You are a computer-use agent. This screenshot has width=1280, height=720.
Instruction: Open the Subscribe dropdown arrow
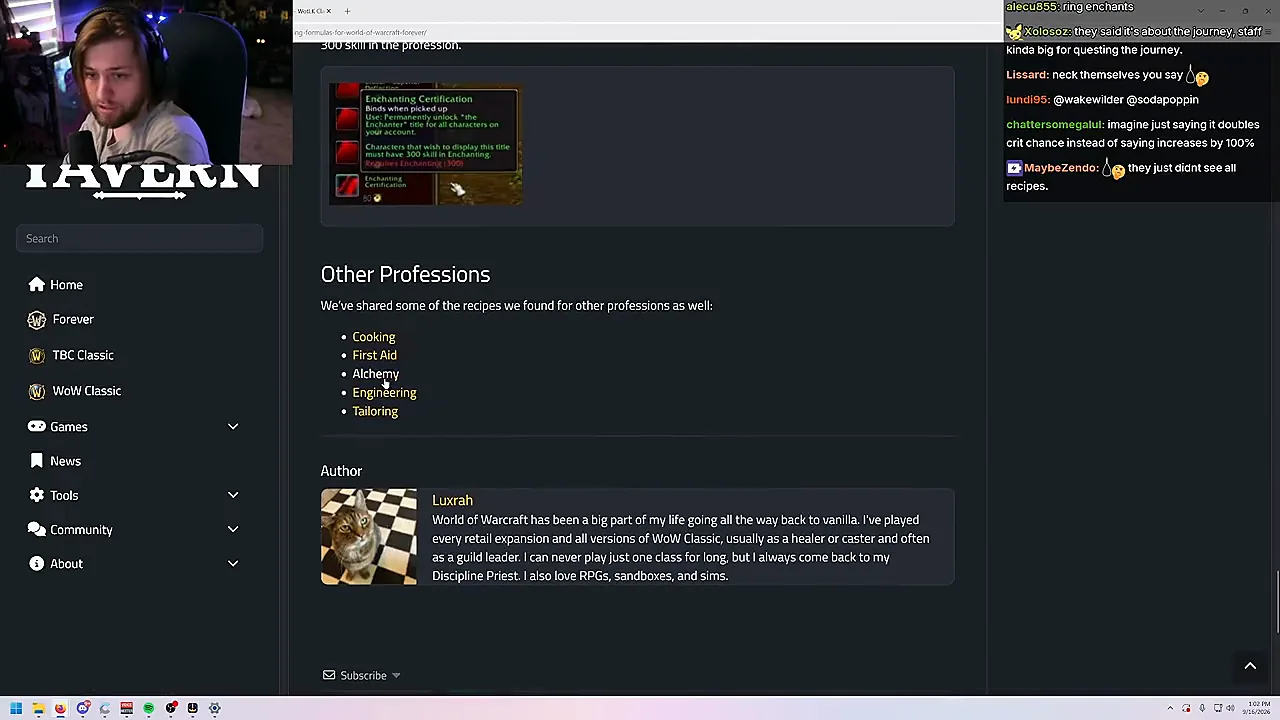point(396,676)
